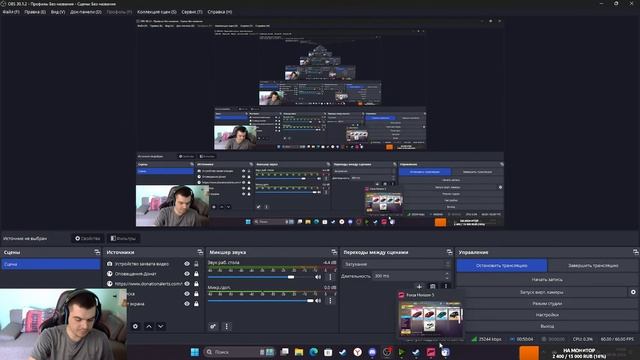Open the Коллекция сцен menu

click(x=157, y=12)
